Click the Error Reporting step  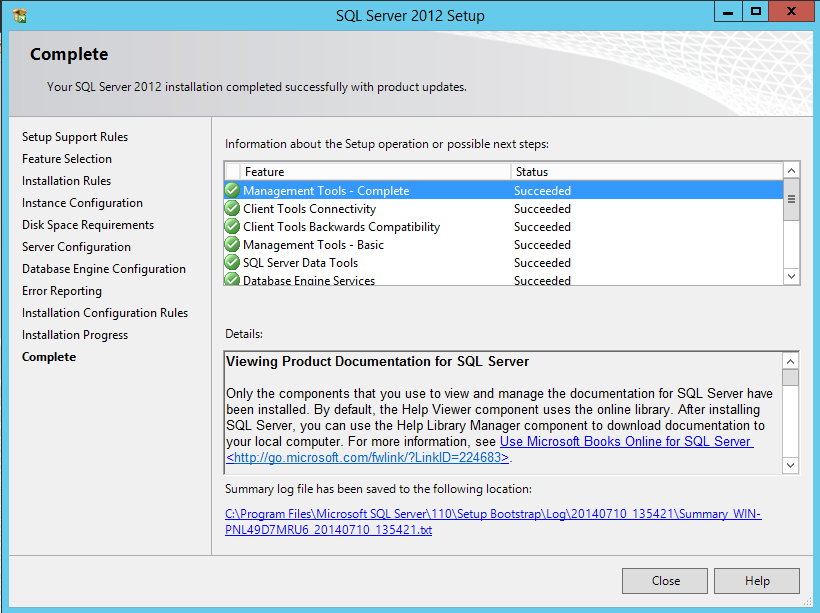(62, 291)
